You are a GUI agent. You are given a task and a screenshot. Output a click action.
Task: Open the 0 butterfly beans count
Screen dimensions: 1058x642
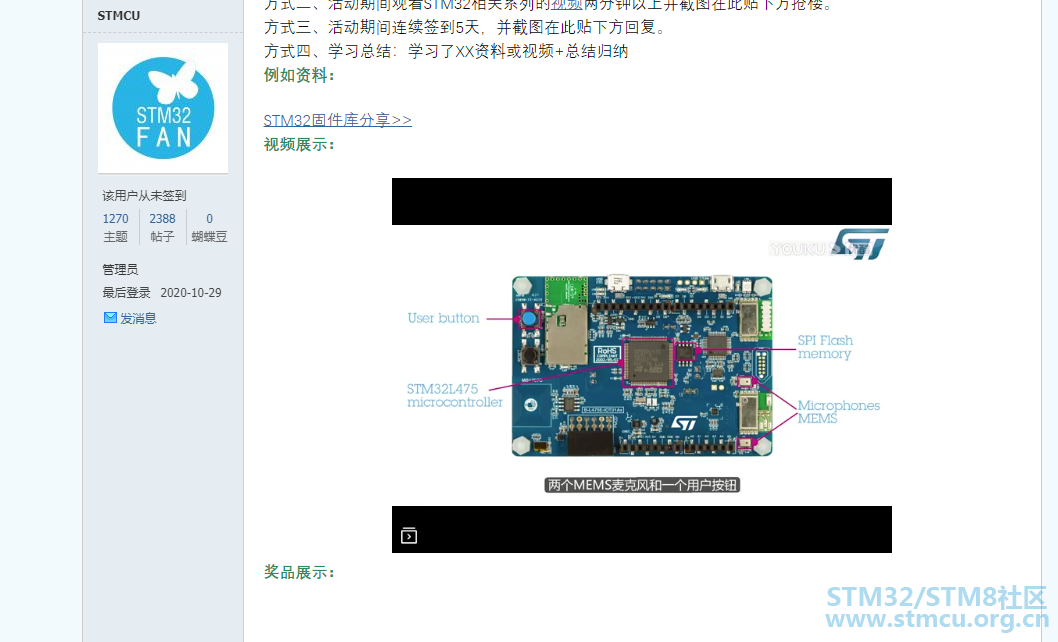tap(209, 219)
